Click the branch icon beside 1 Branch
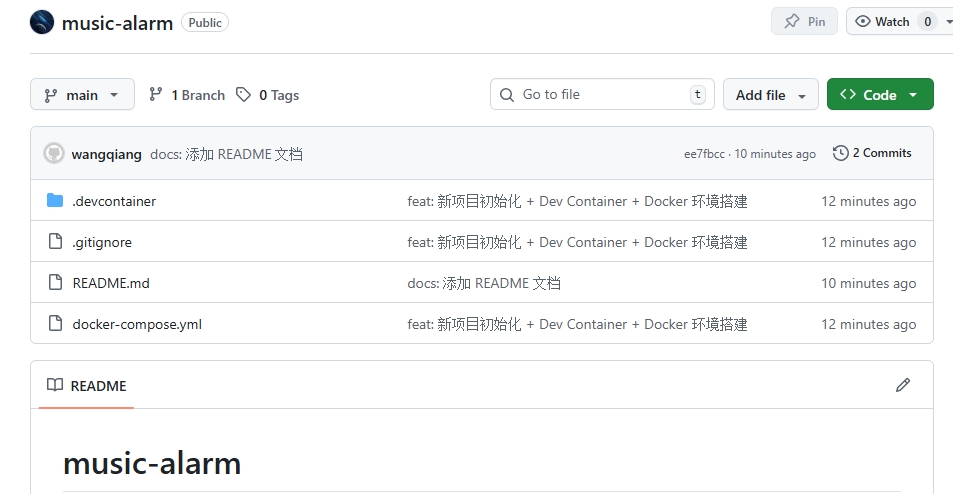This screenshot has width=953, height=494. [x=156, y=94]
